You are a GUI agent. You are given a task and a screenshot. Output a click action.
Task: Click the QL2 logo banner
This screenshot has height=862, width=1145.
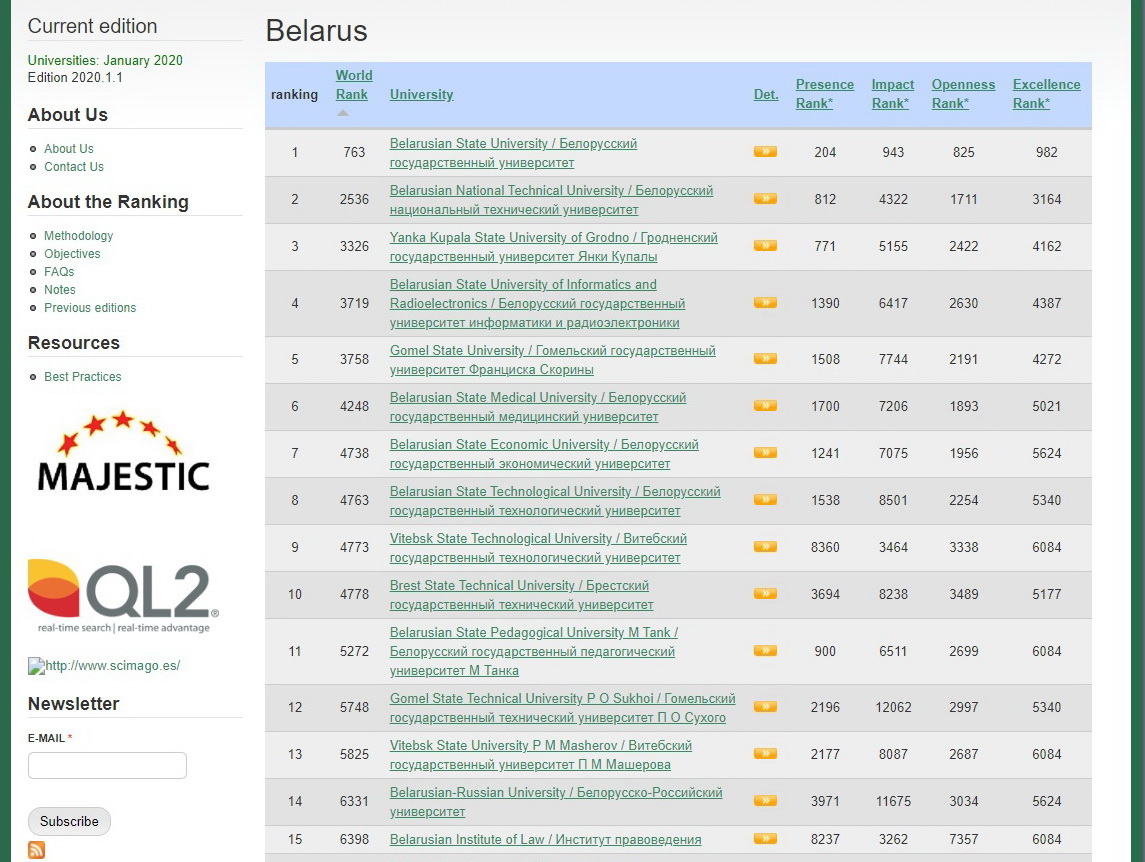123,596
